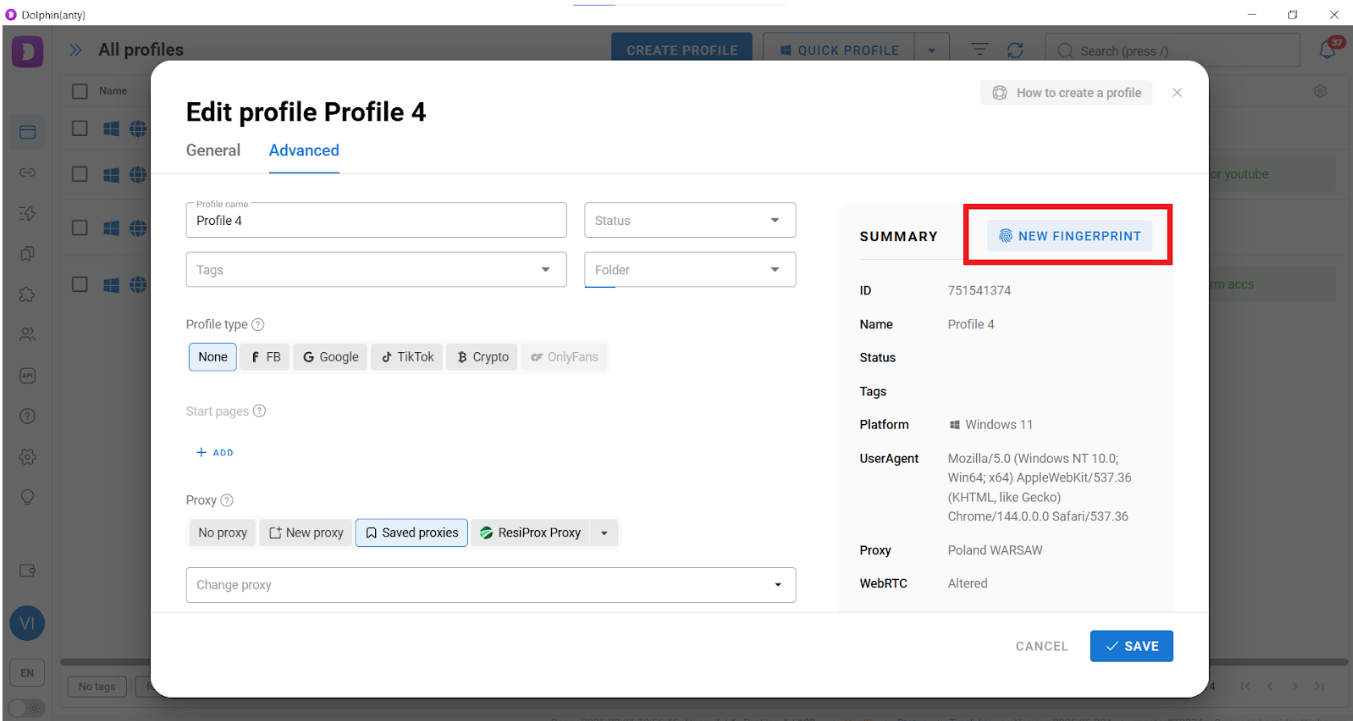This screenshot has height=721, width=1353.
Task: Open the settings gear in left sidebar
Action: [28, 457]
